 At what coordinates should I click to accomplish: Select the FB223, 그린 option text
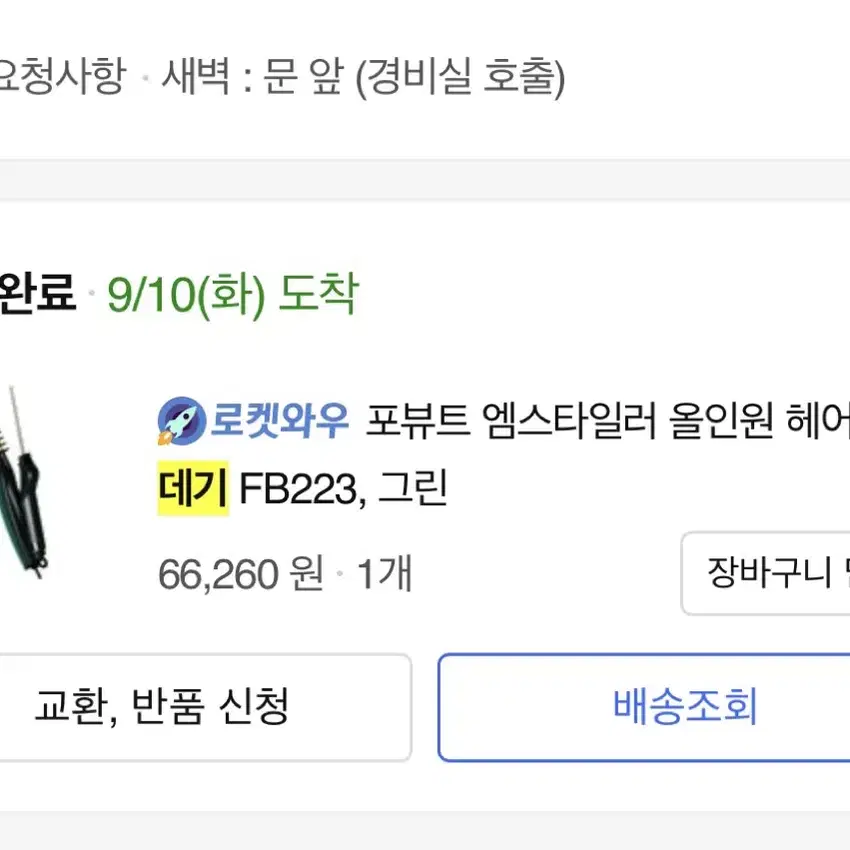coord(343,488)
